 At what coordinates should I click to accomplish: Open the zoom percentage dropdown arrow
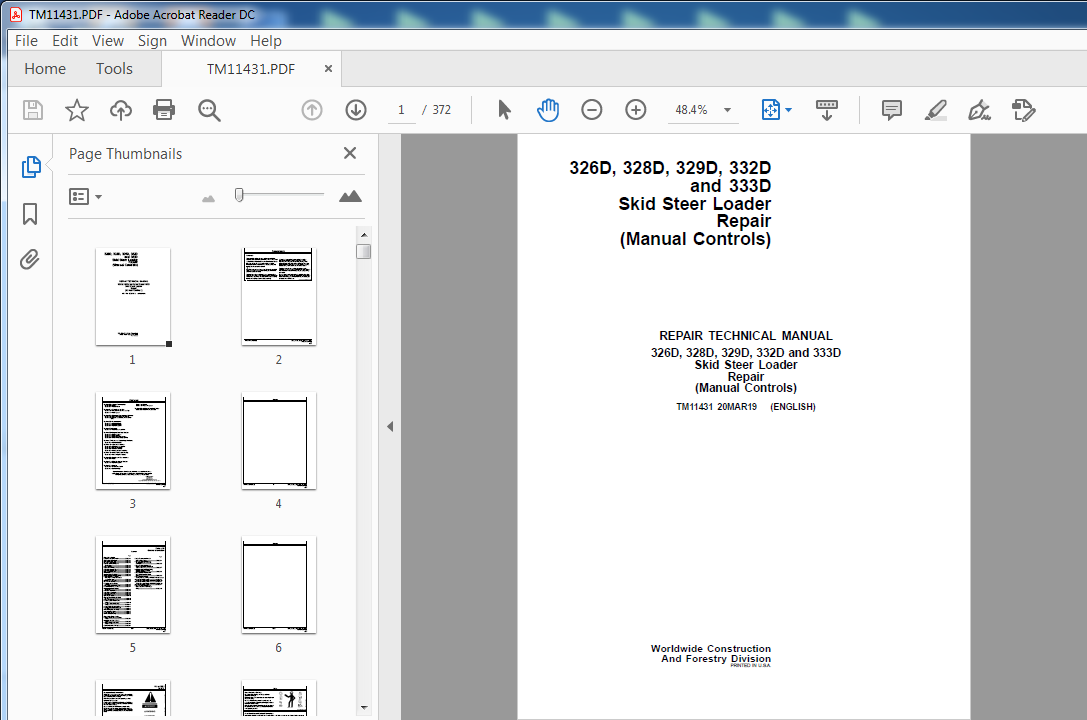[727, 110]
